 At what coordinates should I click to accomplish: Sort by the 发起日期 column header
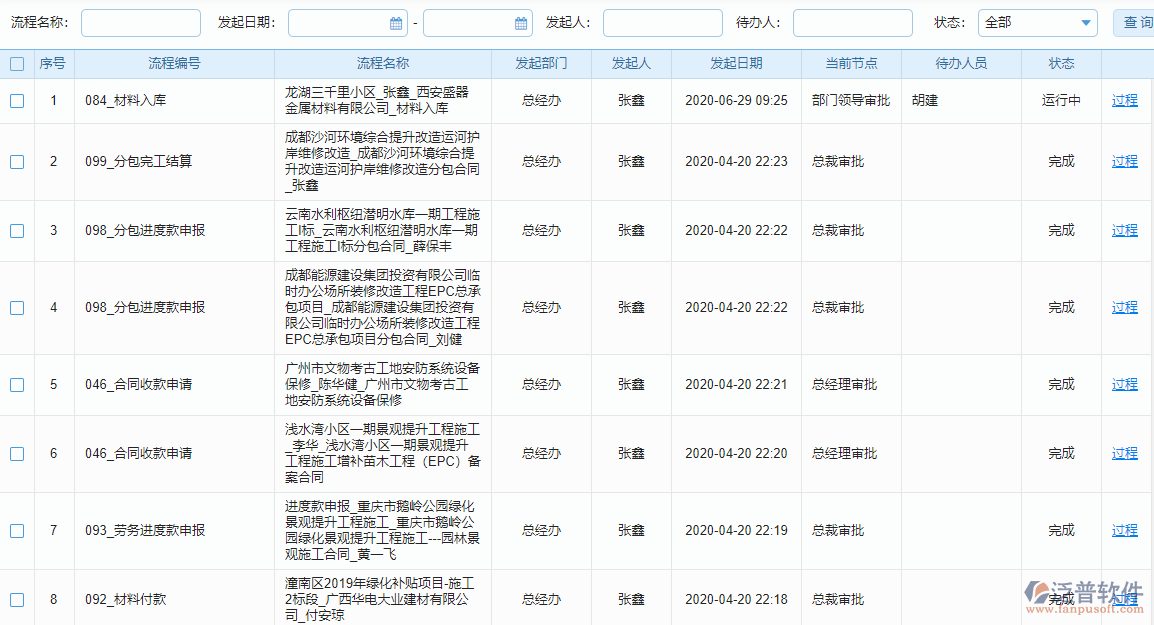click(x=736, y=64)
